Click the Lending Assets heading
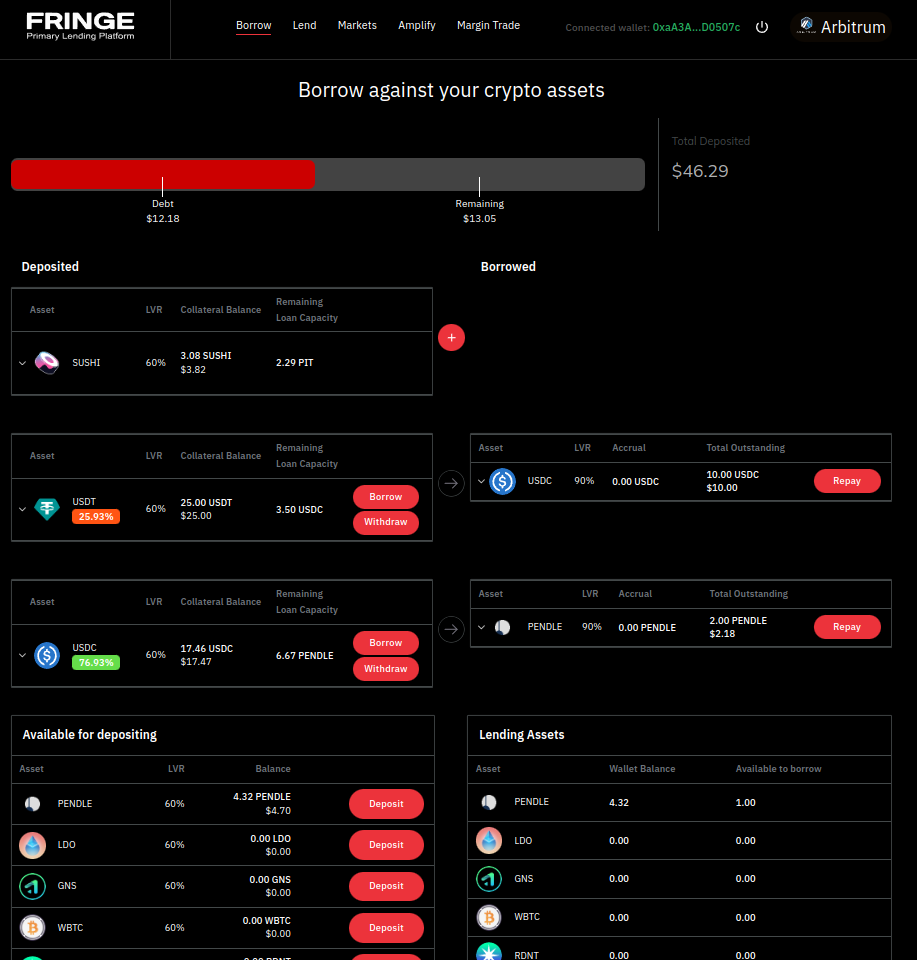 point(522,735)
